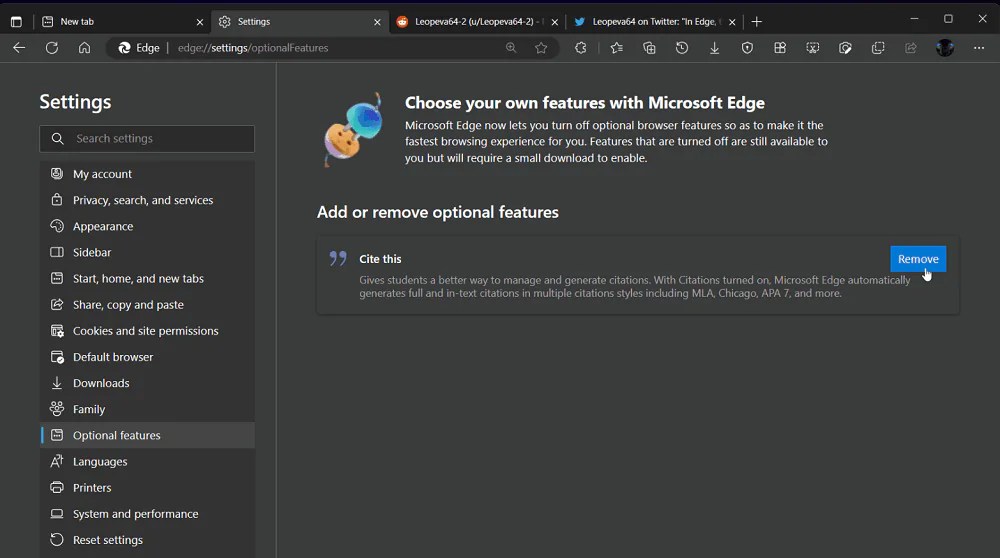Open Languages settings
This screenshot has height=558, width=1000.
pos(147,461)
